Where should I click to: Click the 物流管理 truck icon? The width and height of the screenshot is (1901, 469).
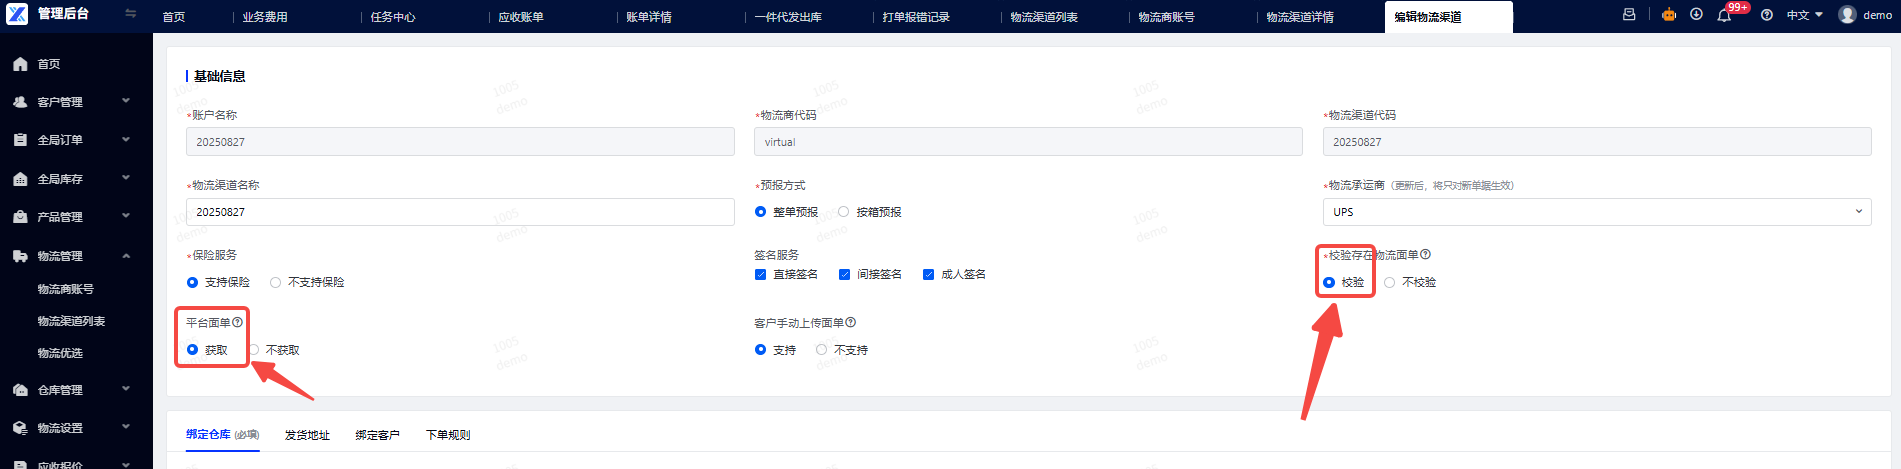click(20, 256)
